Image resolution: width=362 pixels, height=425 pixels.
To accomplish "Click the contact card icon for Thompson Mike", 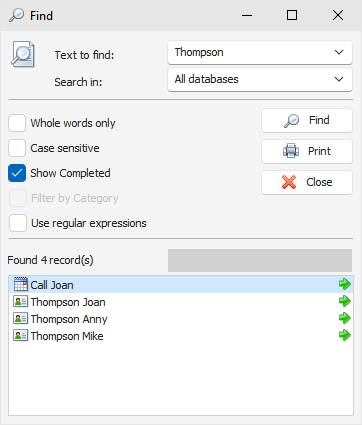I will [20, 336].
